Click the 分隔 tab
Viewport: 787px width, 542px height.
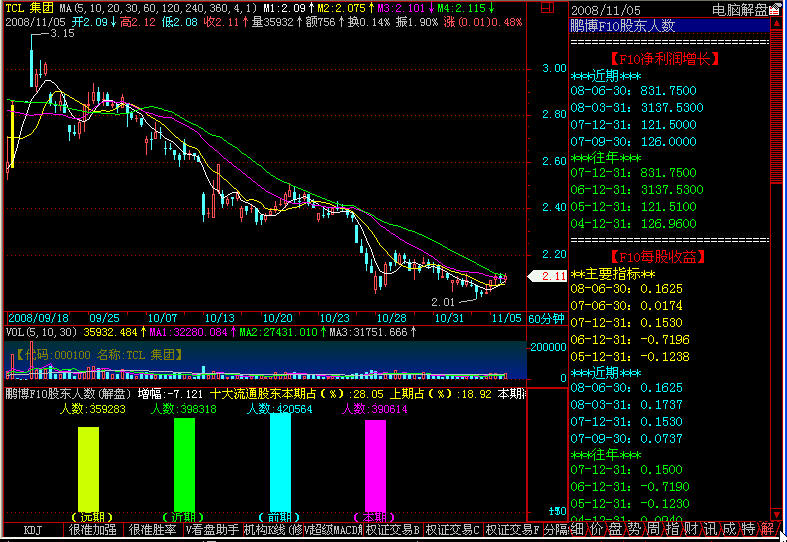coord(556,529)
